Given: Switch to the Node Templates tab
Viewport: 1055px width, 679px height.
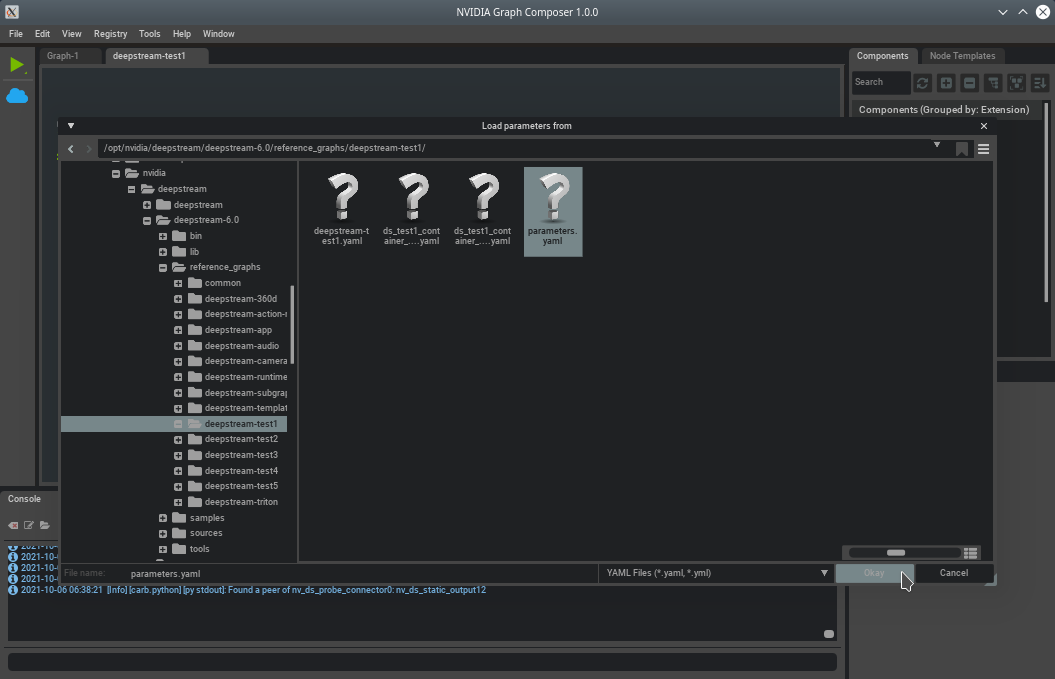Looking at the screenshot, I should [x=961, y=56].
